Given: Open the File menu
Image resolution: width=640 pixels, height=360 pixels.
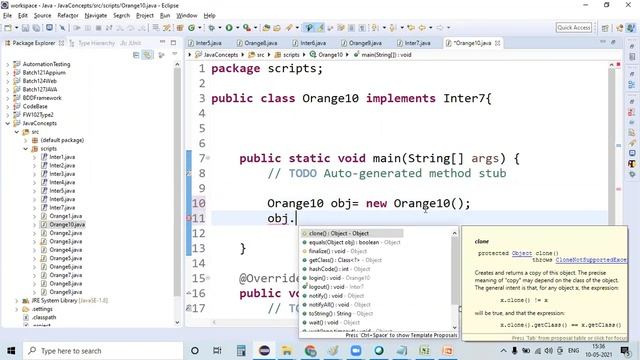Looking at the screenshot, I should pos(7,16).
